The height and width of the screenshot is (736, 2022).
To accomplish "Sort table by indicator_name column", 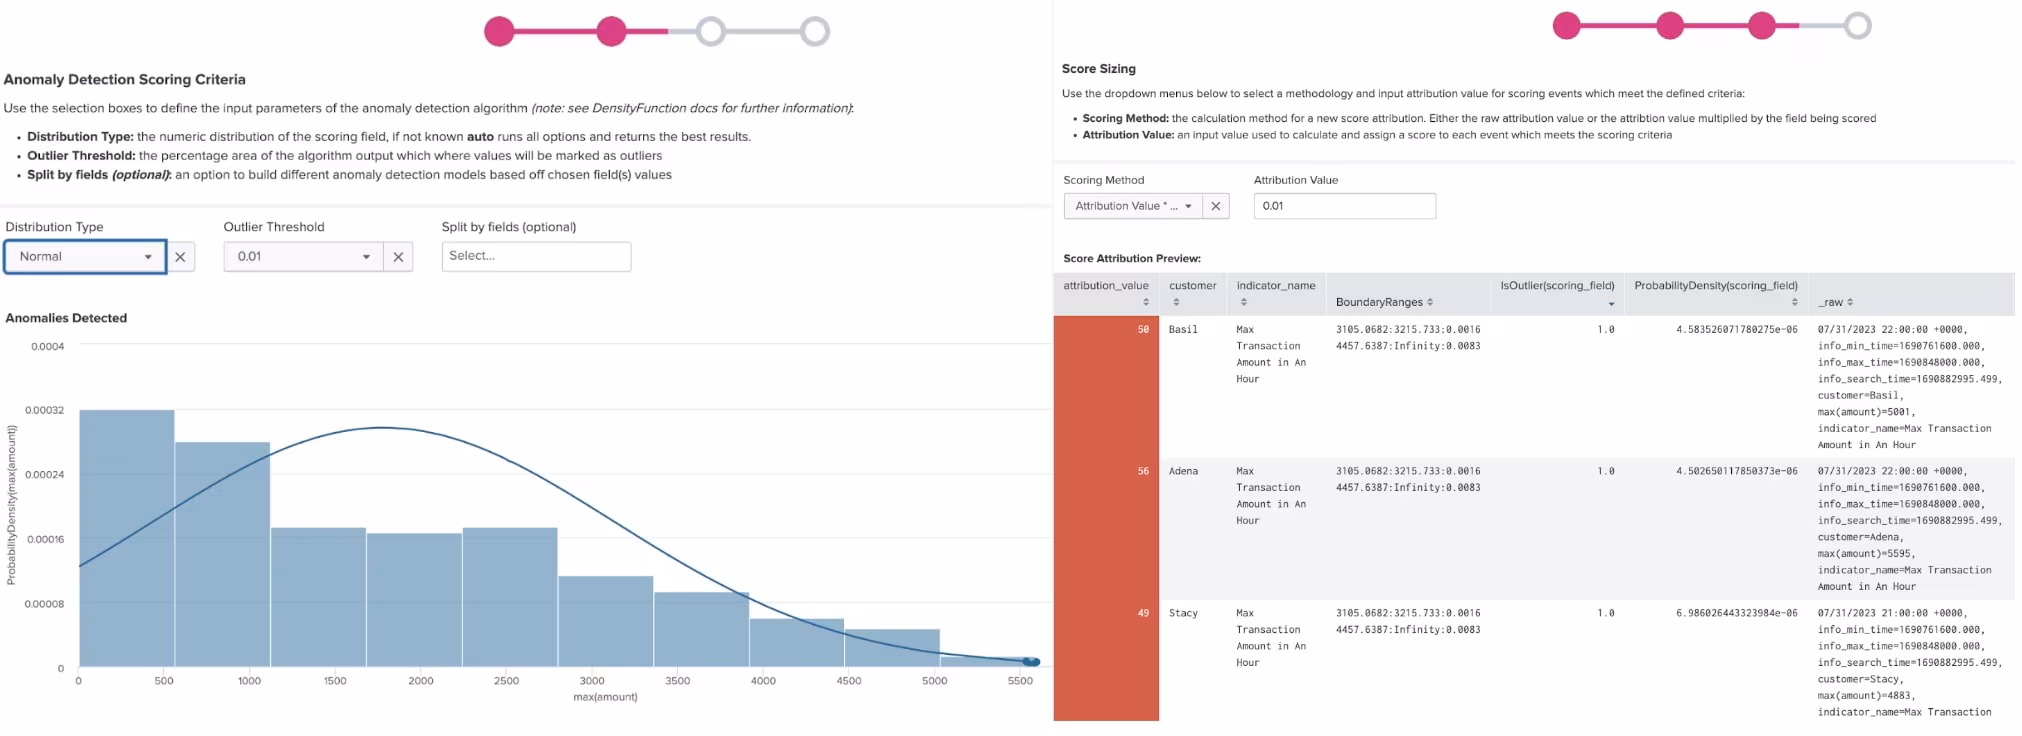I will coord(1243,302).
